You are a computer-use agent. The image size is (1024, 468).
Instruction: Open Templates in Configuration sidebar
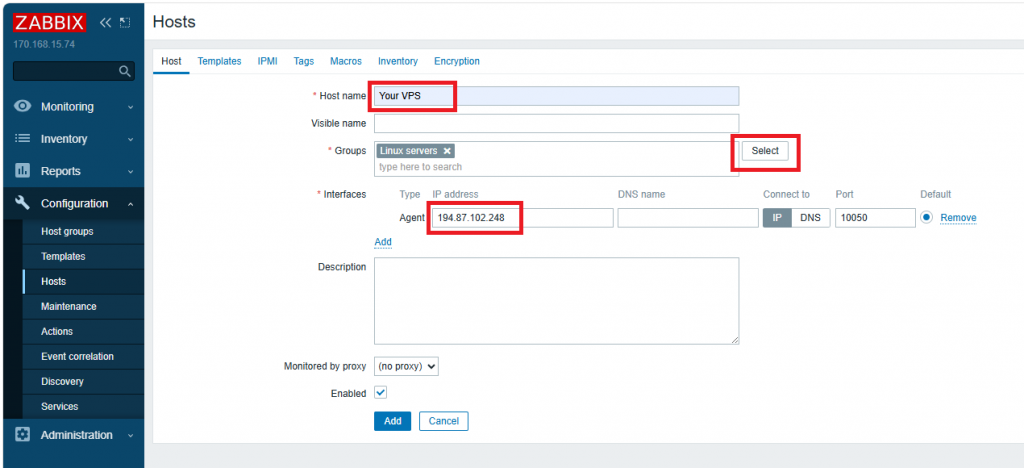pyautogui.click(x=83, y=257)
